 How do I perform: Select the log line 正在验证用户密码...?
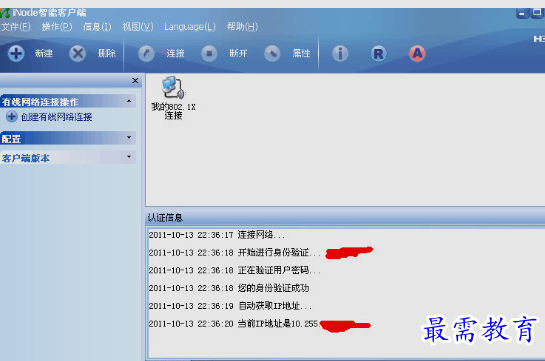pos(235,270)
